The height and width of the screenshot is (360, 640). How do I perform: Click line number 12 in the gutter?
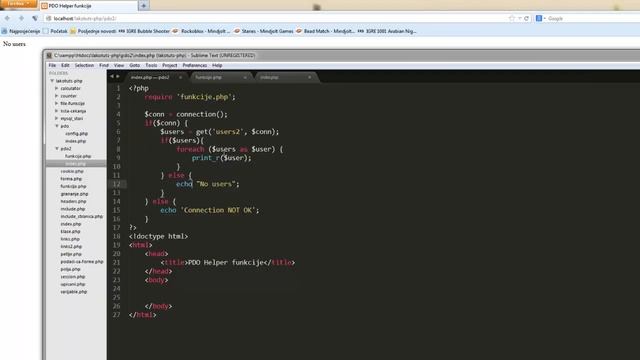116,184
